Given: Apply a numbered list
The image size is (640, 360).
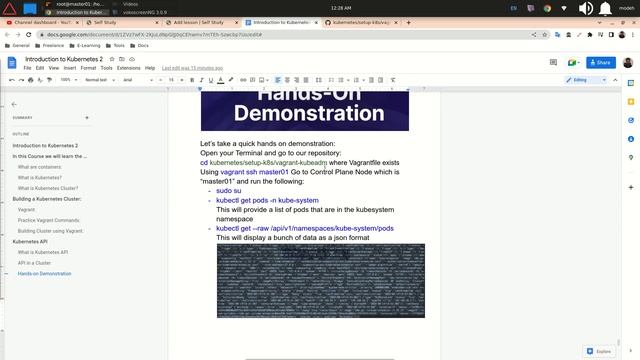Looking at the screenshot, I should tap(356, 80).
